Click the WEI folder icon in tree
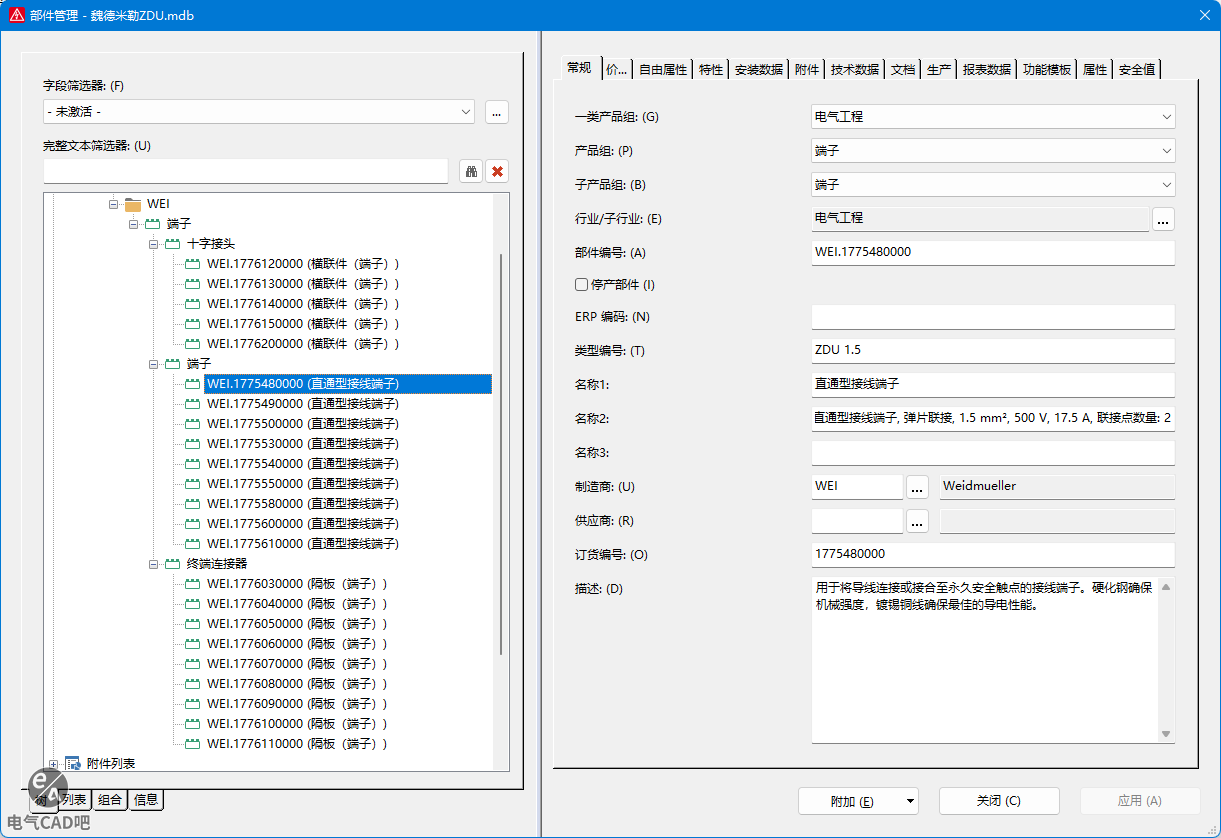Viewport: 1221px width, 838px height. click(133, 204)
